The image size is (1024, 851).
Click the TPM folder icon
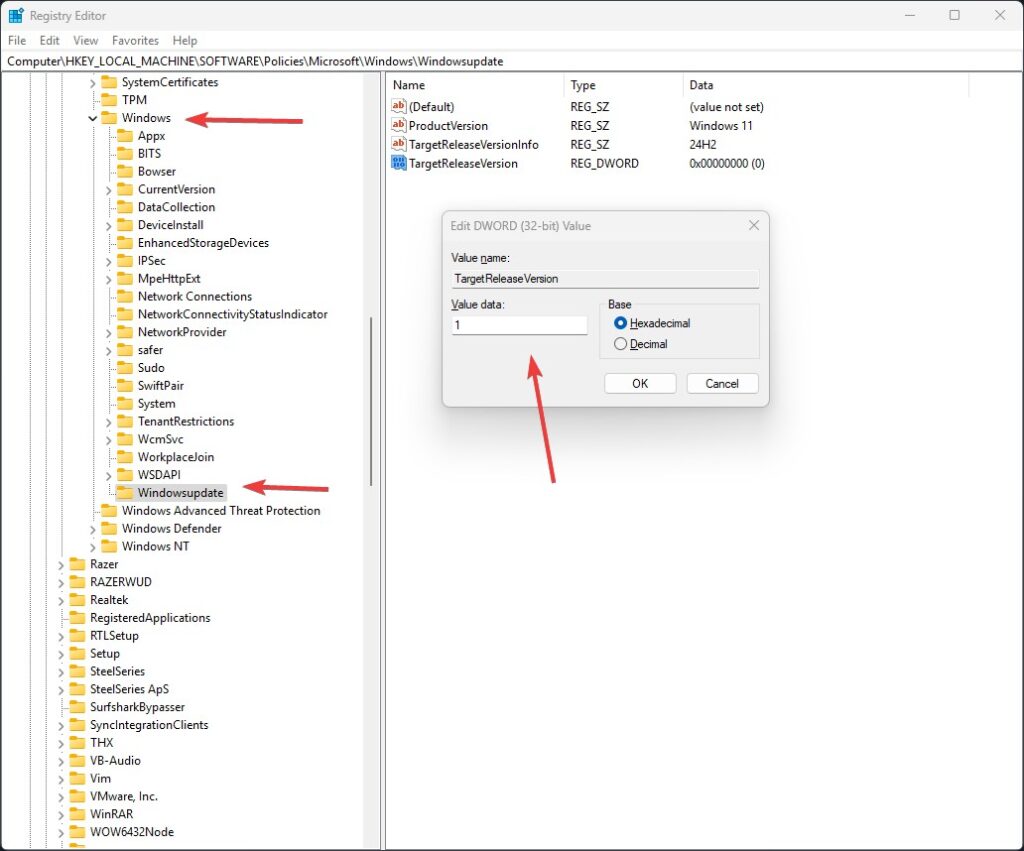pos(109,99)
